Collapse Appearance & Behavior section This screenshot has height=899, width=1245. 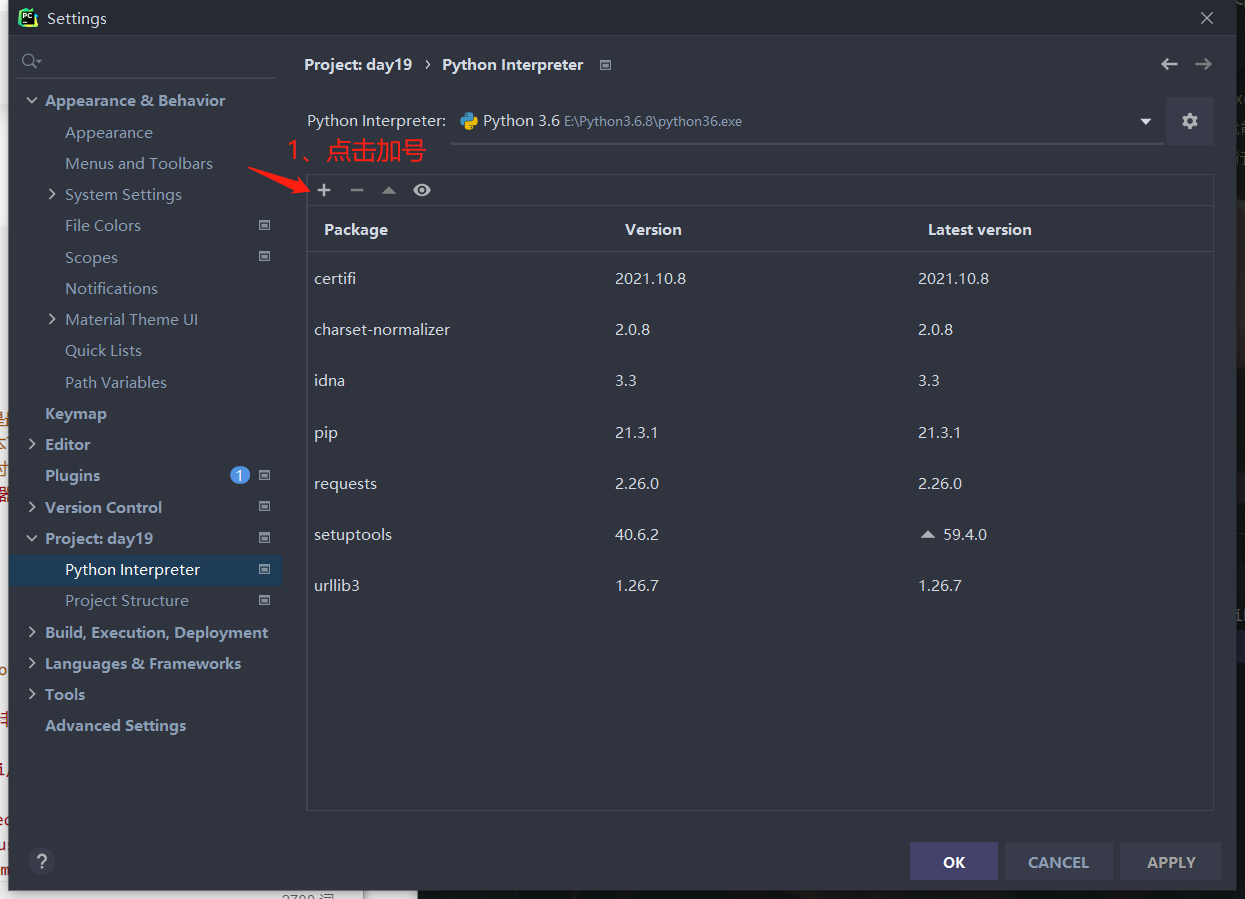(32, 101)
